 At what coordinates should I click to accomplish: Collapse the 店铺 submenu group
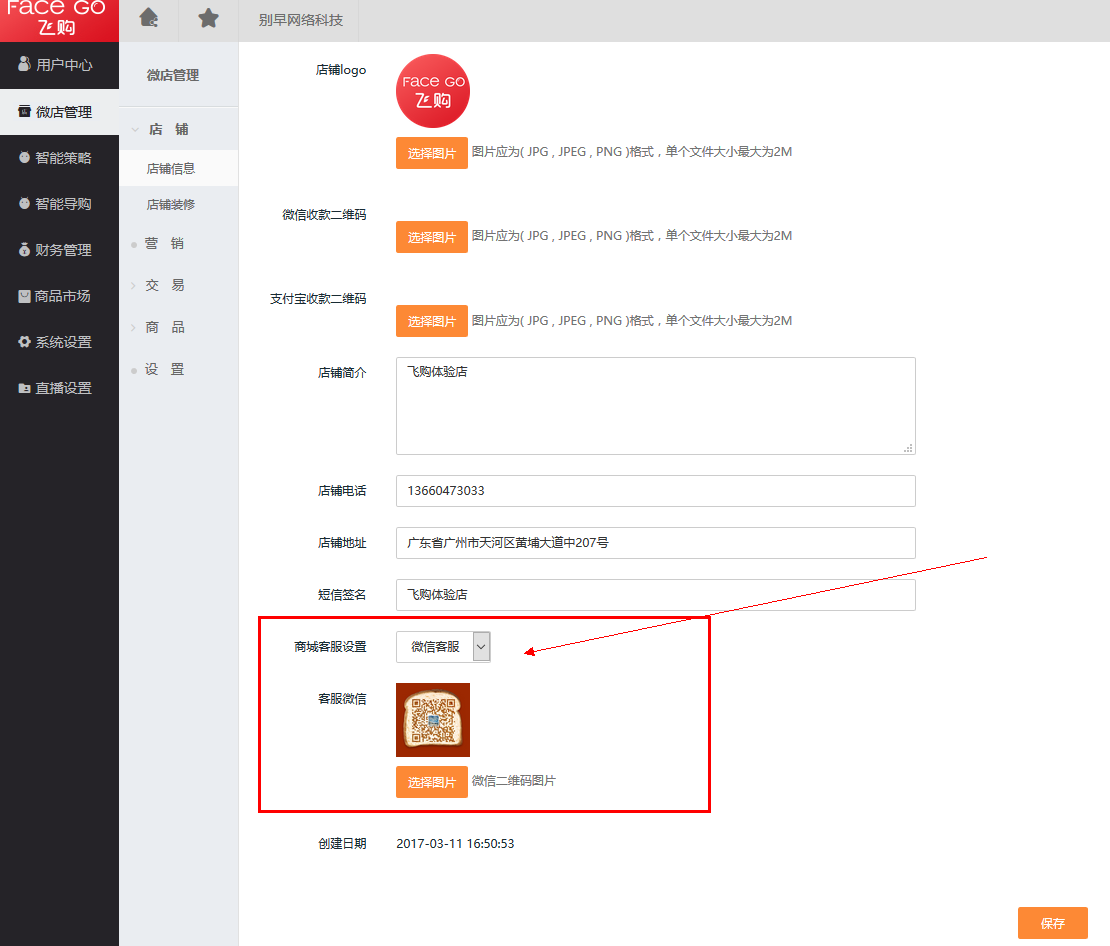click(168, 129)
